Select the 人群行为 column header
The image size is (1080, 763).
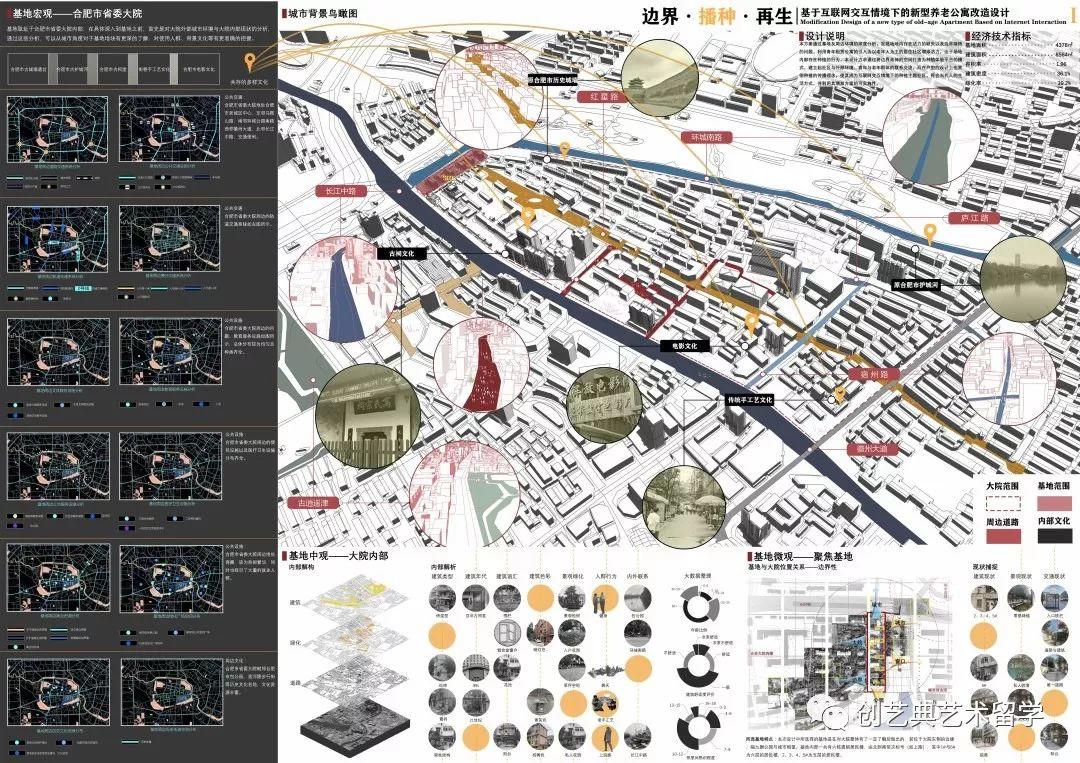pyautogui.click(x=605, y=576)
